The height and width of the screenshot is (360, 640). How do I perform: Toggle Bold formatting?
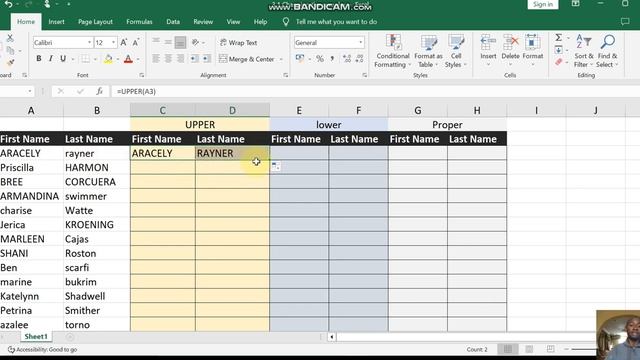[x=39, y=59]
